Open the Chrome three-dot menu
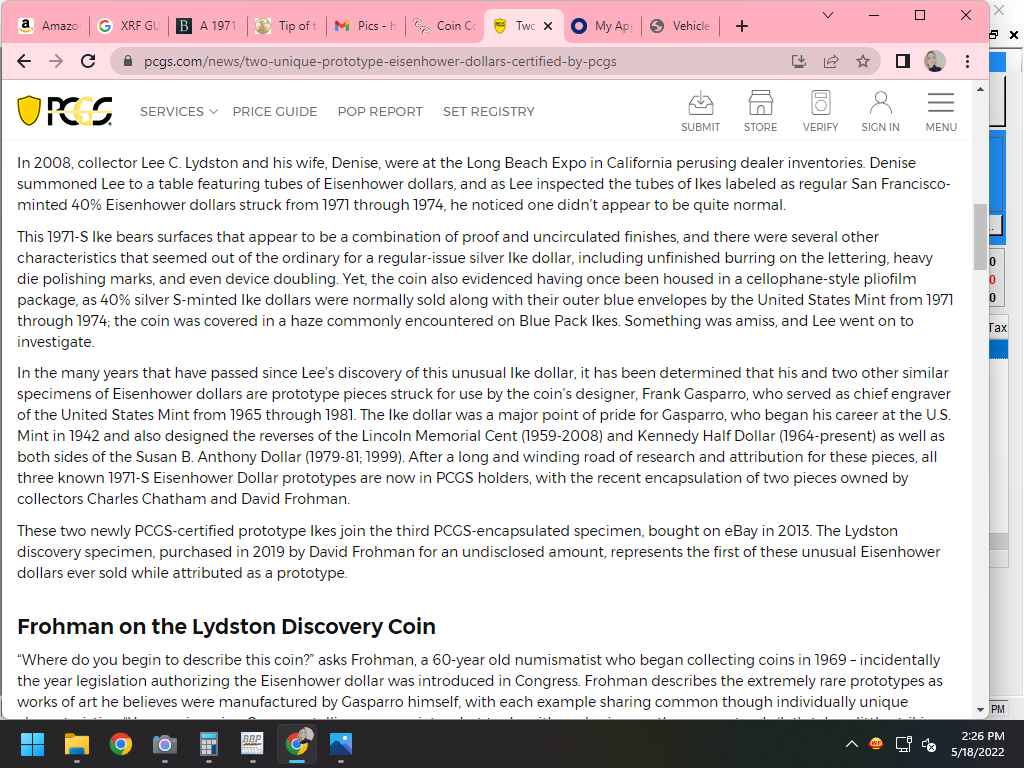This screenshot has width=1024, height=768. [x=967, y=61]
